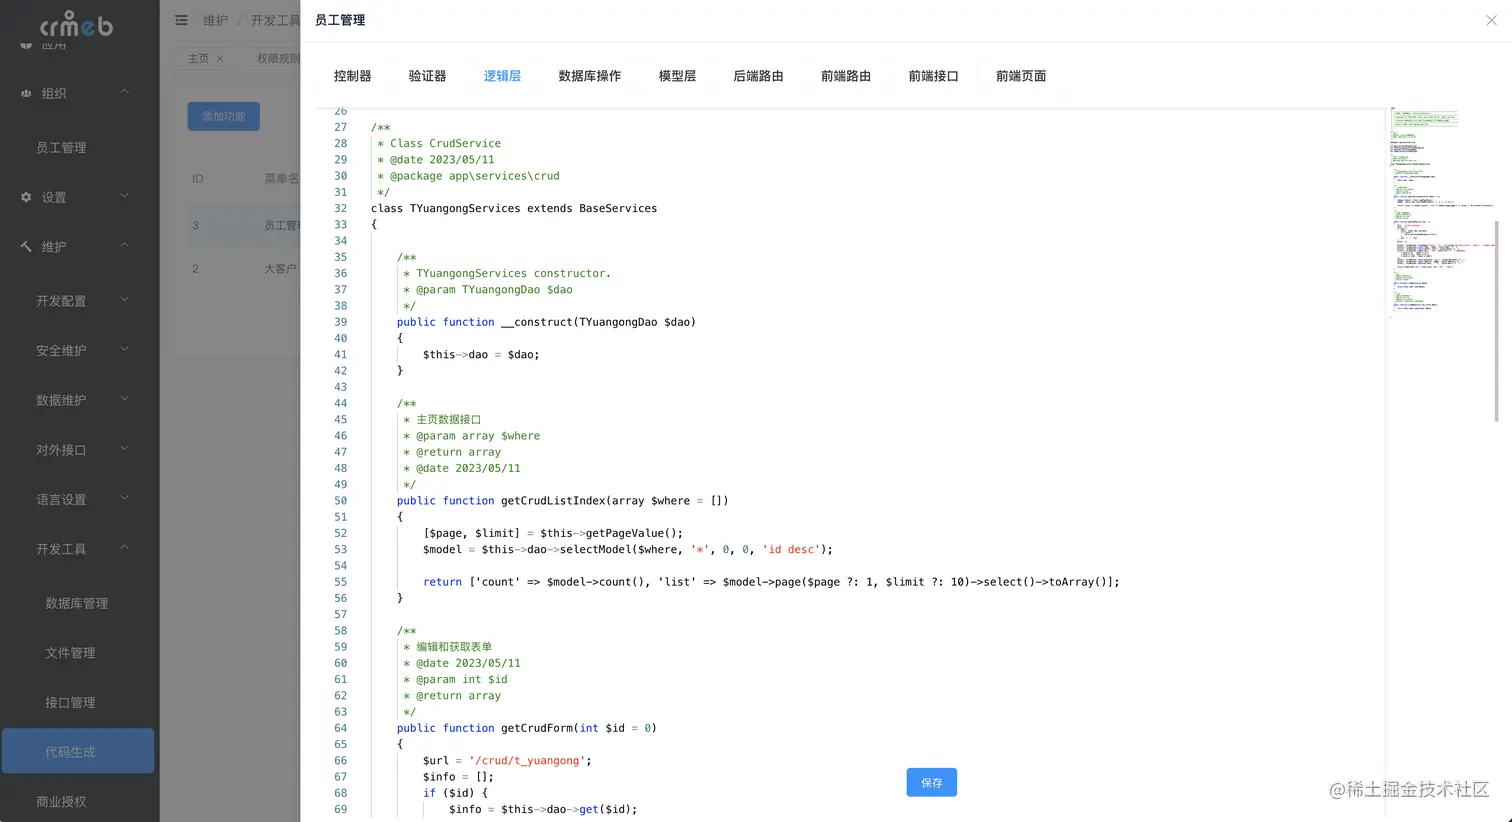This screenshot has width=1512, height=822.
Task: Toggle the sidebar collapse hamburger icon
Action: [x=181, y=20]
